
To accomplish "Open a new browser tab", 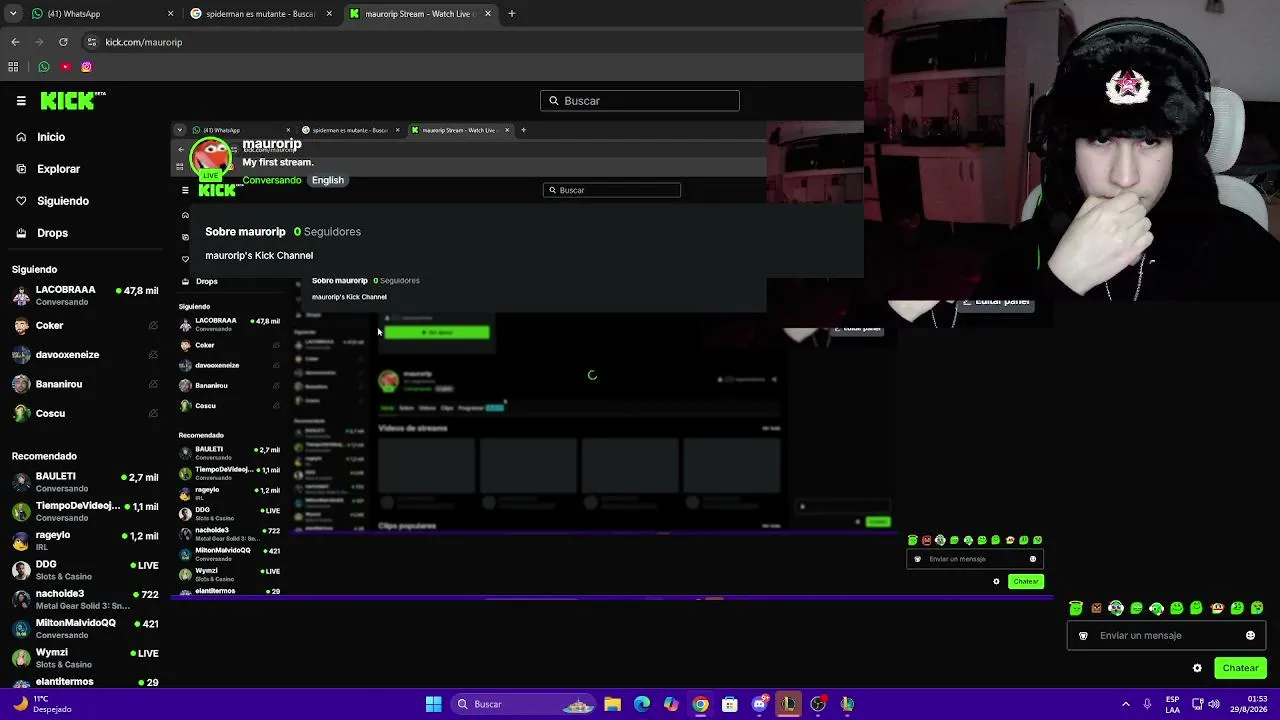I will 511,14.
